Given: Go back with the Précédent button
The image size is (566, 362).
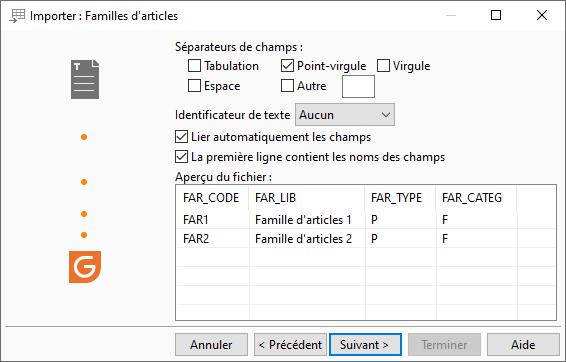Looking at the screenshot, I should tap(290, 345).
